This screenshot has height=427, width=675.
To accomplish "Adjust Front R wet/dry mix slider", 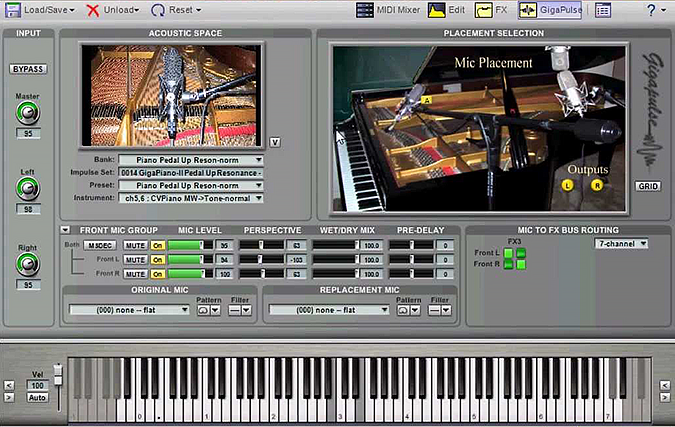I will click(x=335, y=274).
